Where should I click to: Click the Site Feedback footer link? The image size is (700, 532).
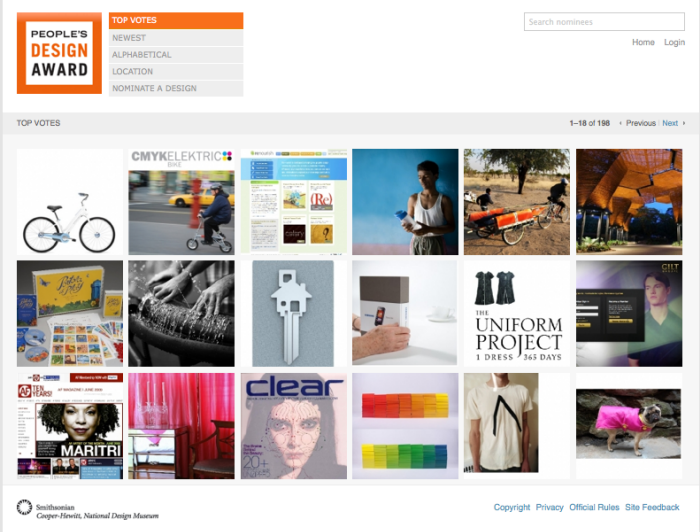[x=652, y=508]
